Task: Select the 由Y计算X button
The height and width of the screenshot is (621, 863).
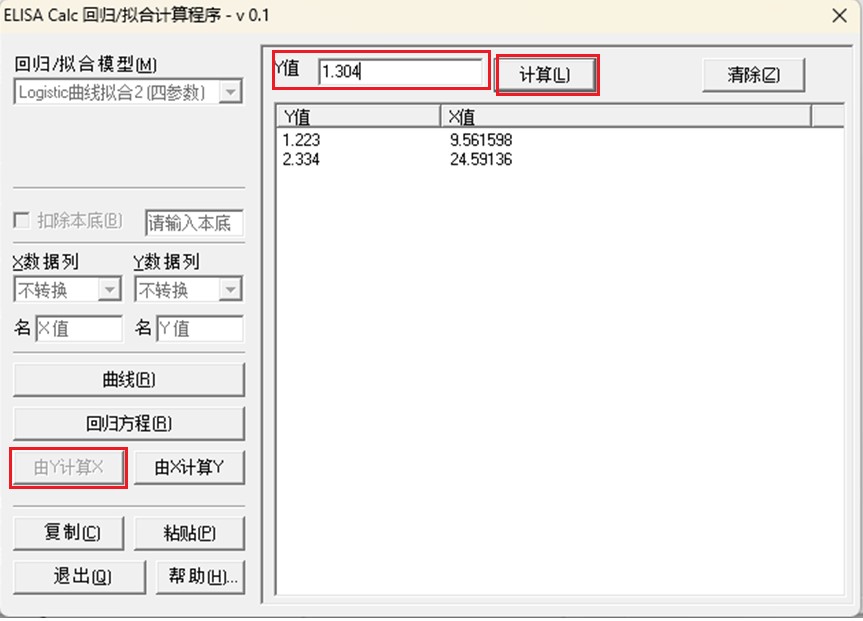Action: 68,467
